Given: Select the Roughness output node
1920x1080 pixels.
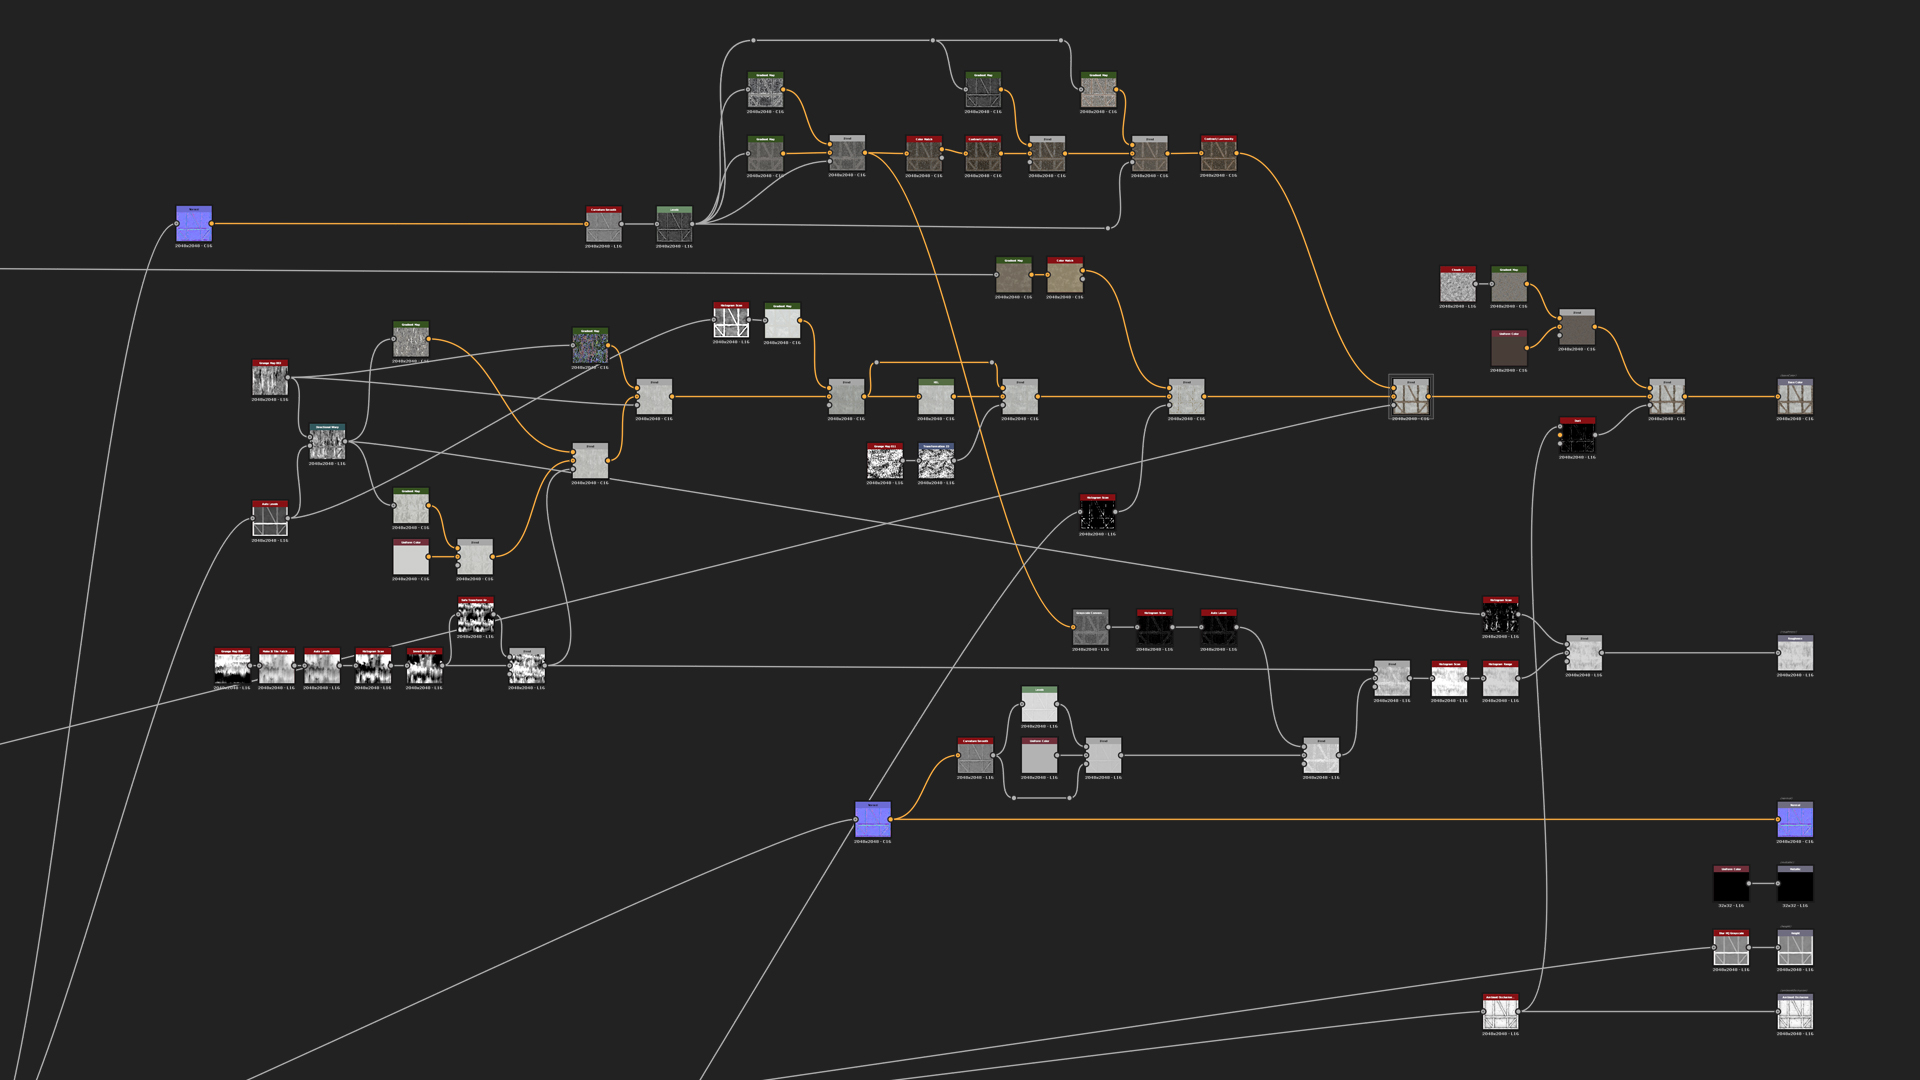Looking at the screenshot, I should (x=1795, y=654).
